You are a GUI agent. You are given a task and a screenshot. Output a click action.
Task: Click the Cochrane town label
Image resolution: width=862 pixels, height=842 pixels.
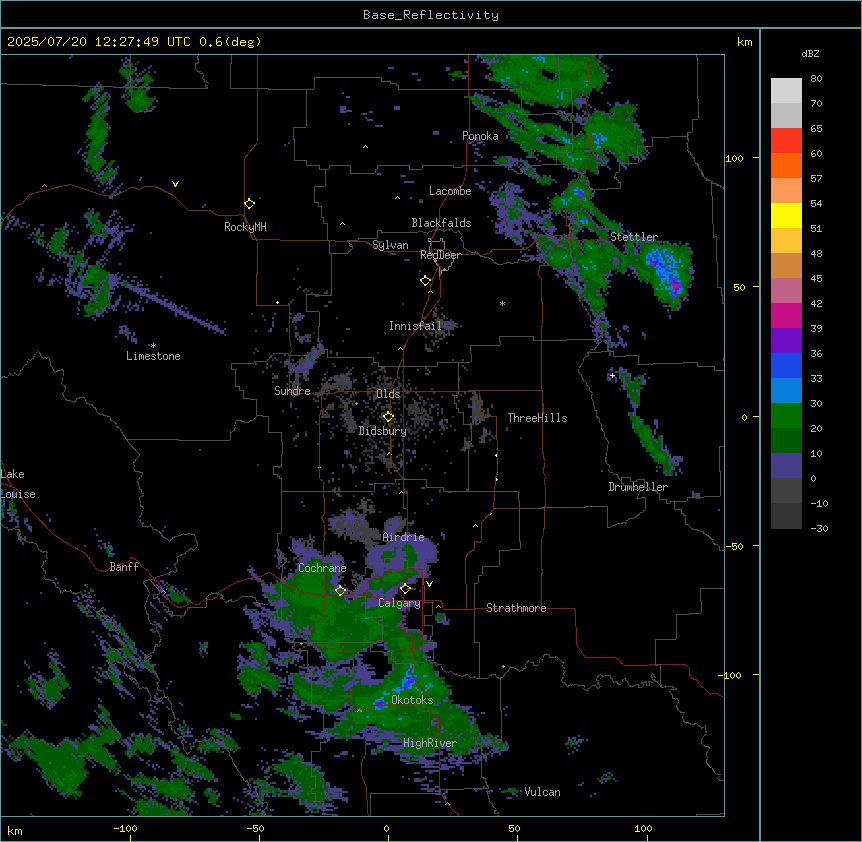tap(322, 568)
